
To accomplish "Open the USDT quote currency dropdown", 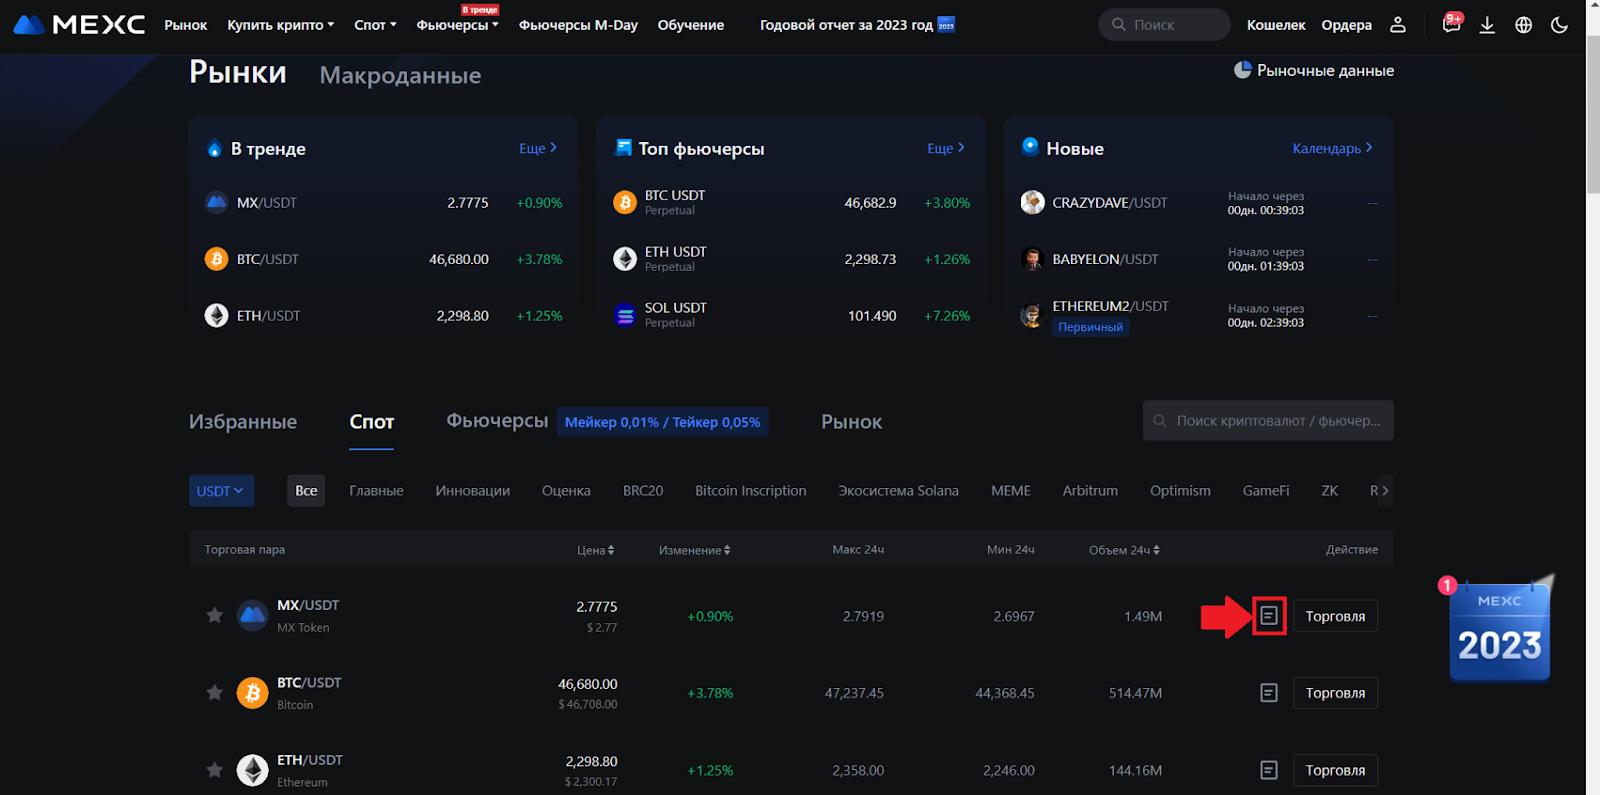I will coord(222,491).
